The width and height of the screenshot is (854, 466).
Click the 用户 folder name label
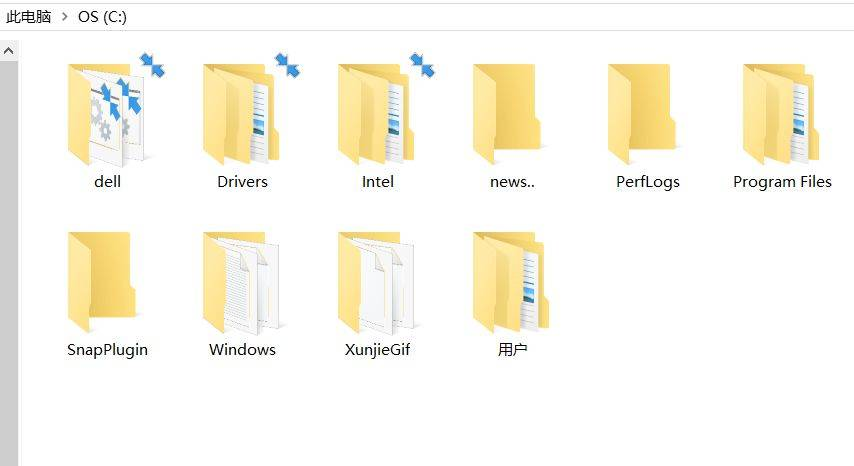pyautogui.click(x=513, y=350)
